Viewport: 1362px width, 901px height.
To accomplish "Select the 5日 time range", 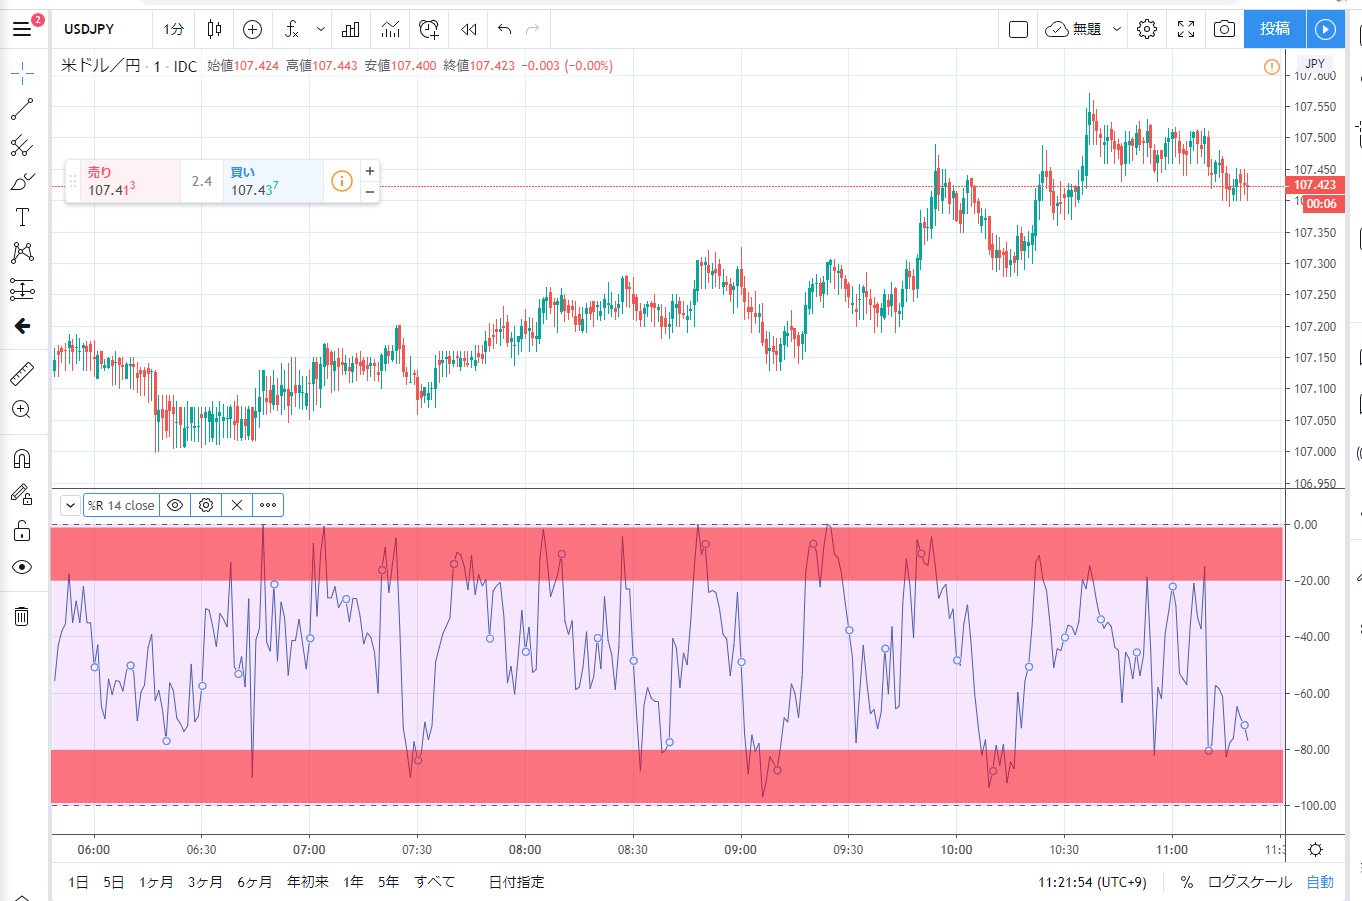I will tap(114, 882).
